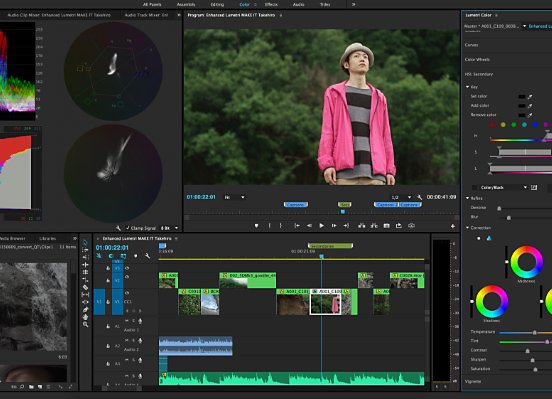The height and width of the screenshot is (399, 552).
Task: Toggle V3 track output eye
Action: coord(127,268)
